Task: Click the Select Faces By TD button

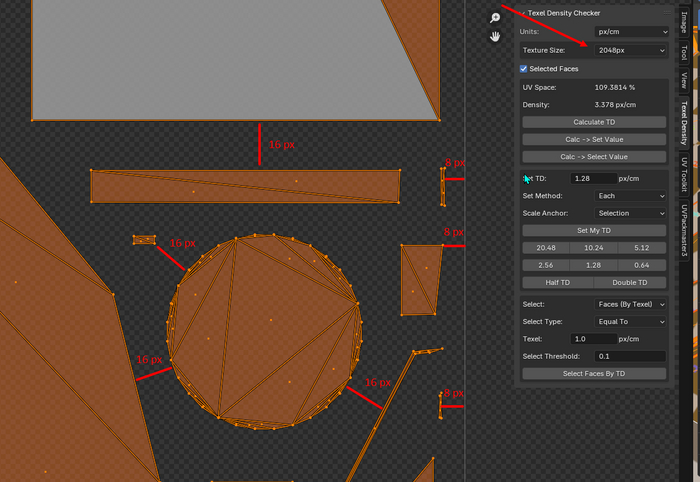Action: coord(594,373)
